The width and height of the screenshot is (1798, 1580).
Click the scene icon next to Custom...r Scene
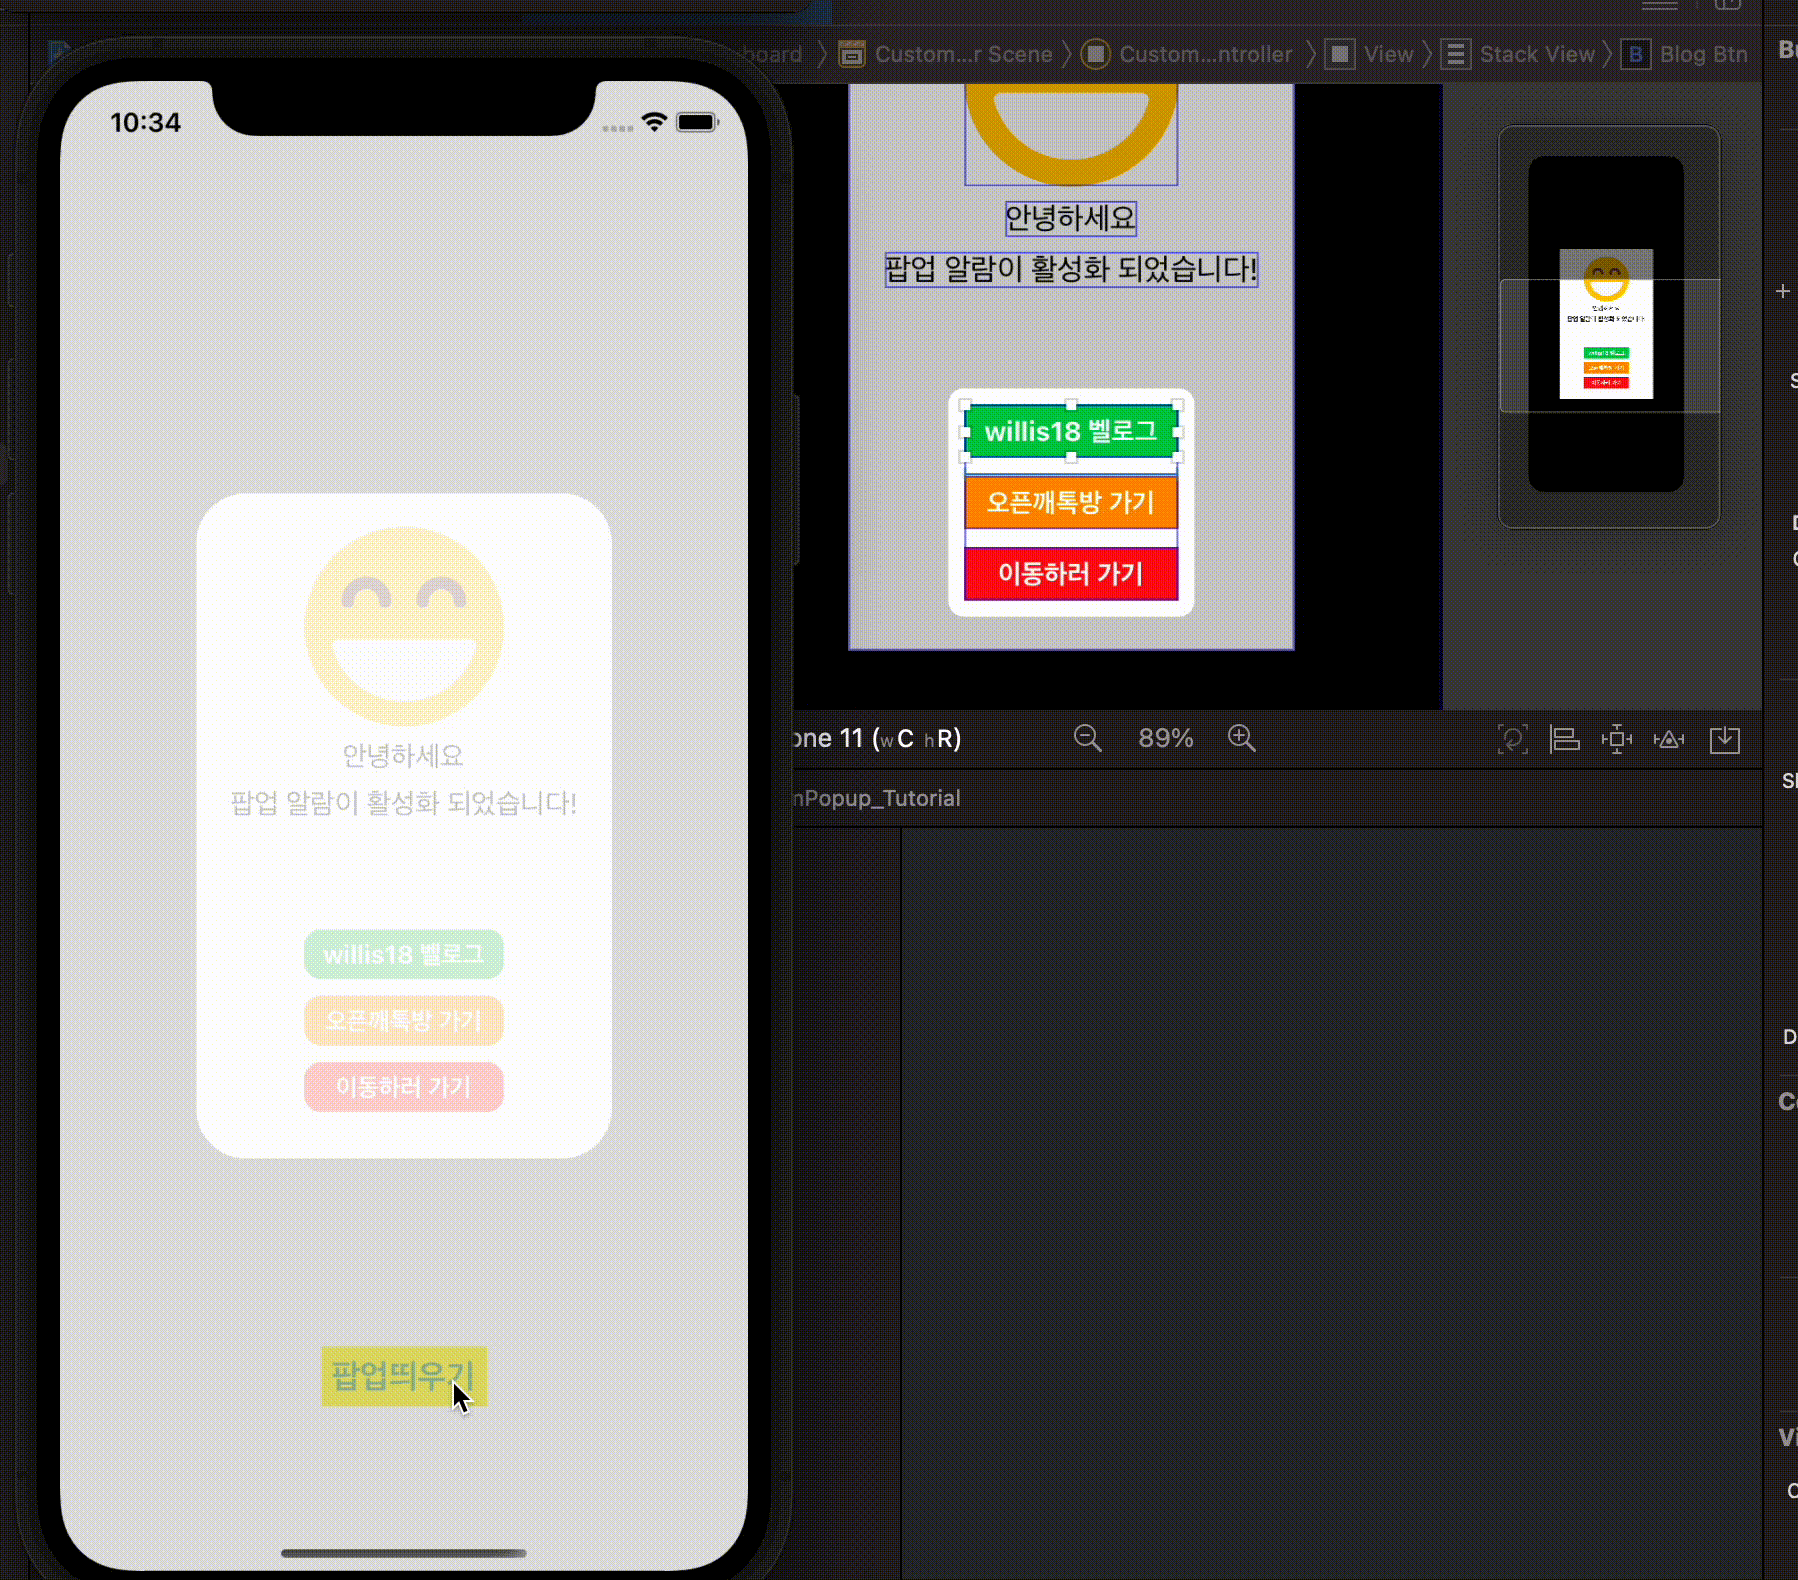851,54
